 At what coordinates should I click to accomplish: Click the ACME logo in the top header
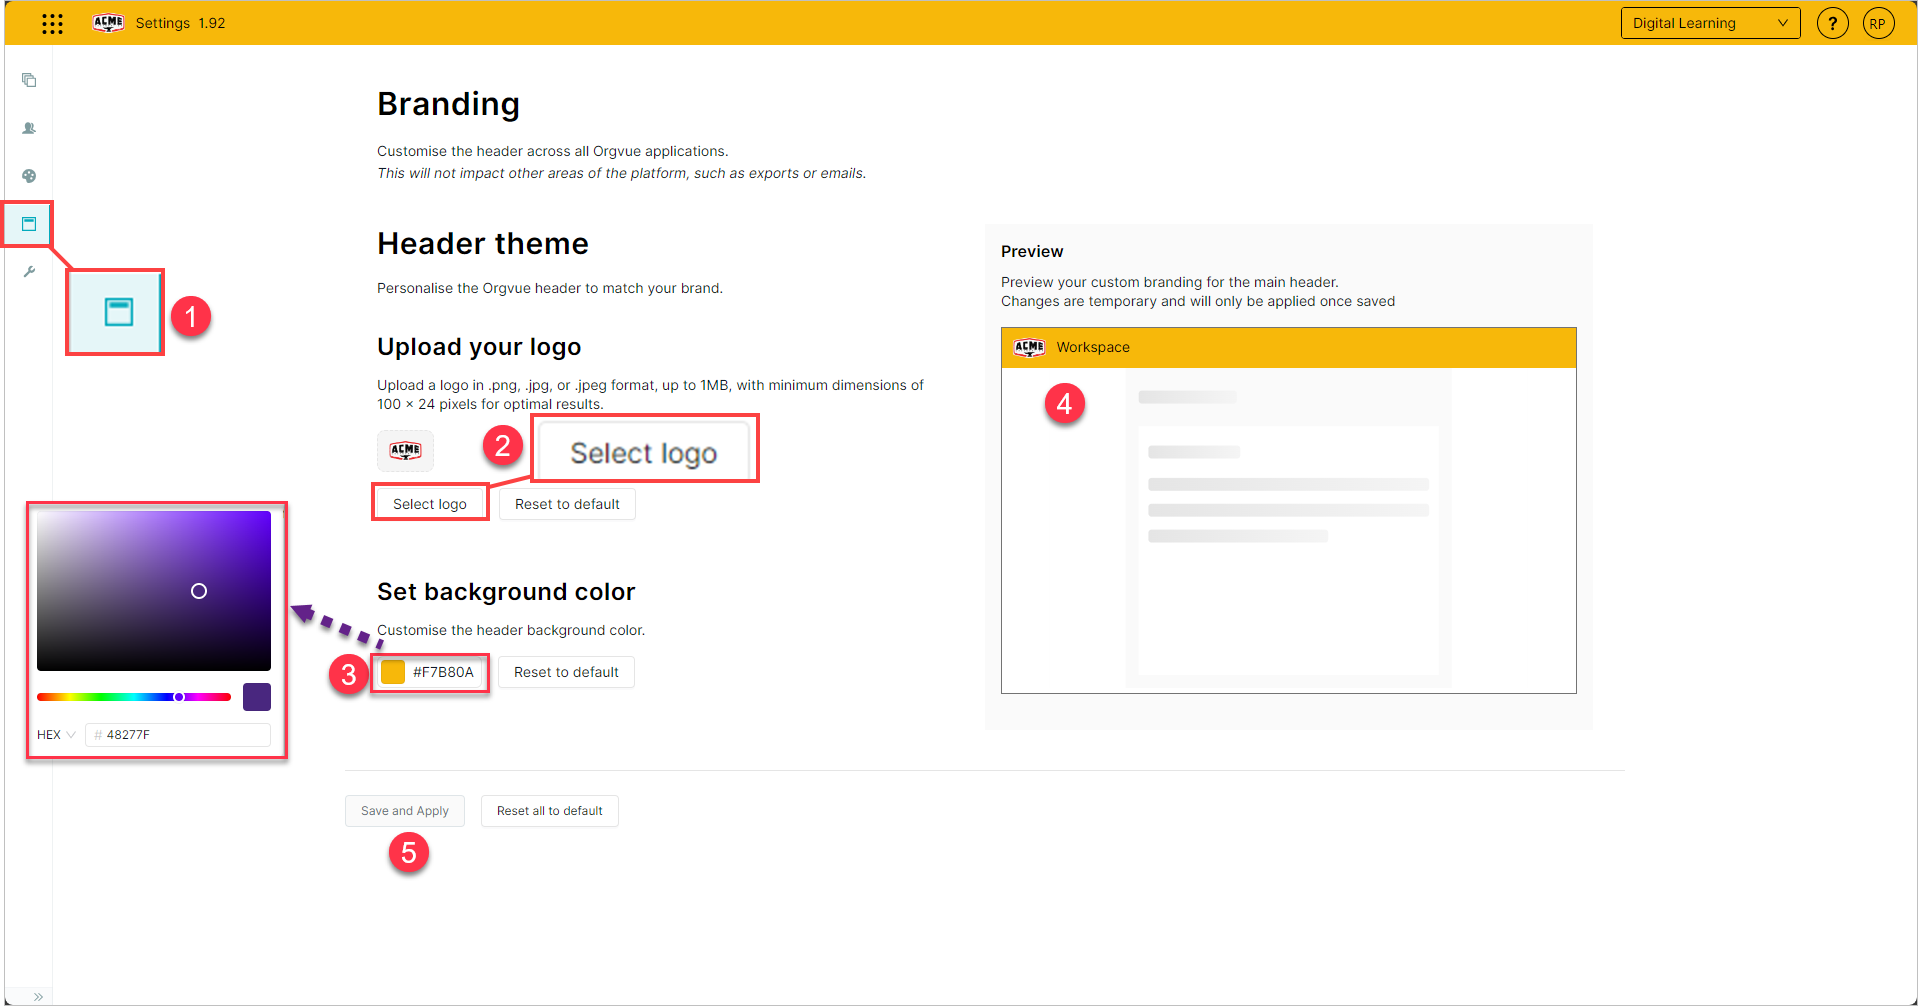tap(108, 23)
